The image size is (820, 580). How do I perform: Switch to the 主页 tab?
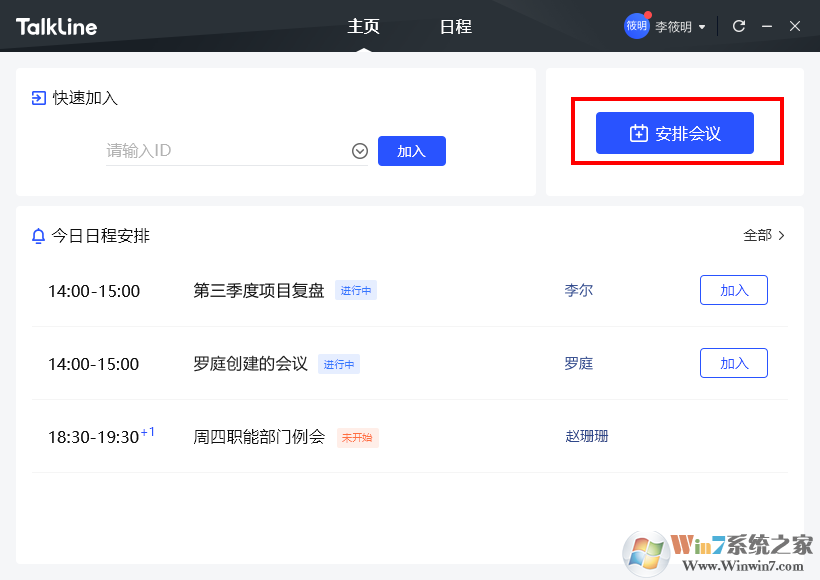tap(363, 27)
